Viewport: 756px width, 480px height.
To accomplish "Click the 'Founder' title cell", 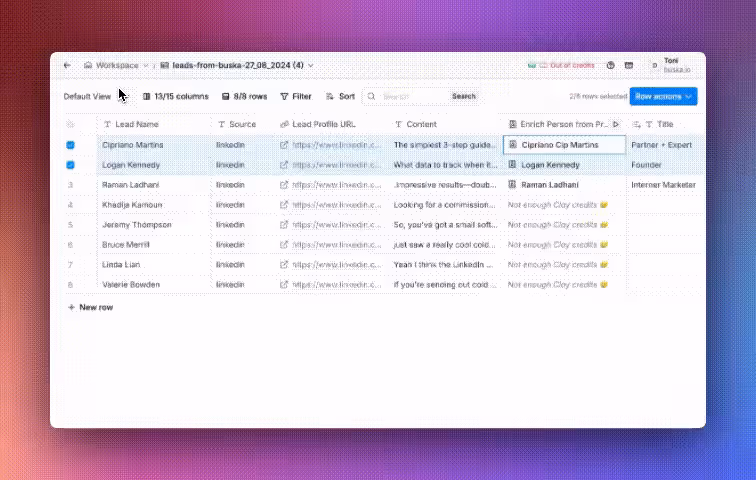I will [665, 165].
